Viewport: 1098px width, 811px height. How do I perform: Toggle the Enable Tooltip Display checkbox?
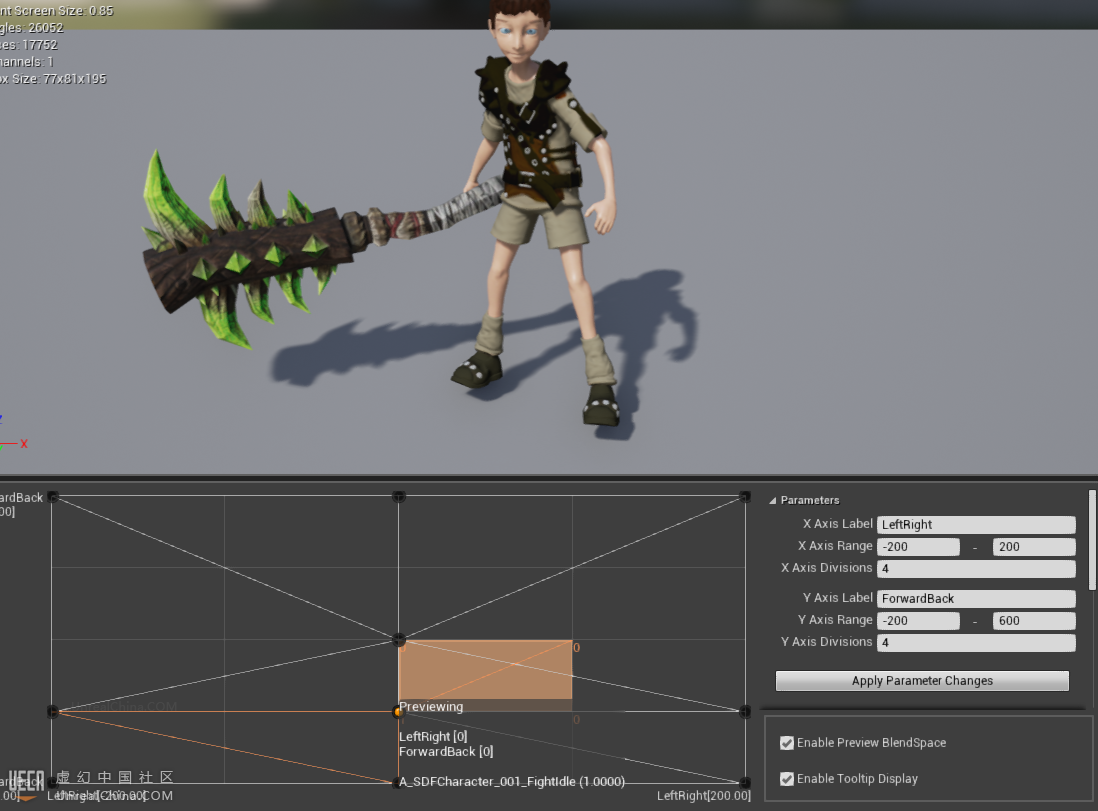(787, 779)
